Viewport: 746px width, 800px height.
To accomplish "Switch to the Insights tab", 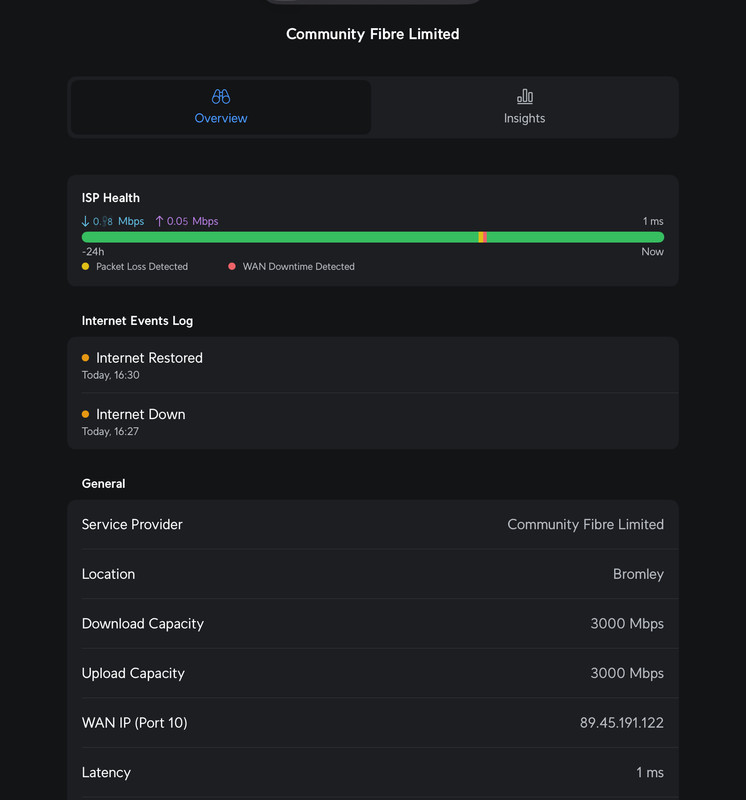I will point(525,107).
